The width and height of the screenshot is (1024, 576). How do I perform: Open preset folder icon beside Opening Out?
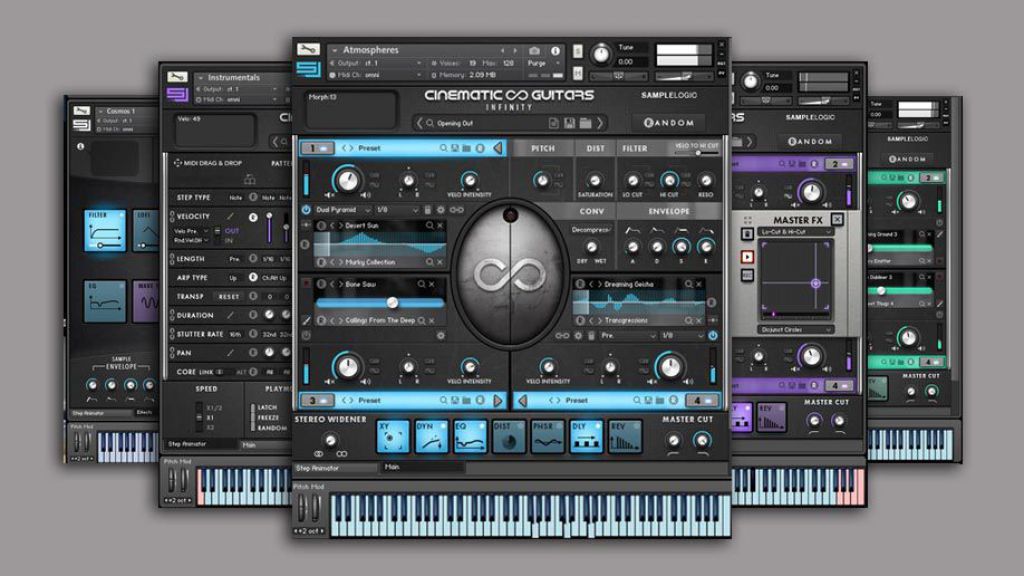point(585,123)
